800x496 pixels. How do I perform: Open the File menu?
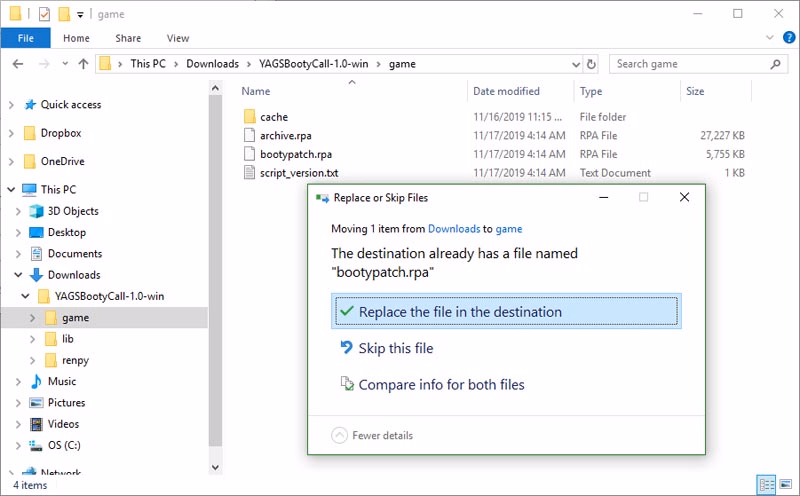coord(26,39)
